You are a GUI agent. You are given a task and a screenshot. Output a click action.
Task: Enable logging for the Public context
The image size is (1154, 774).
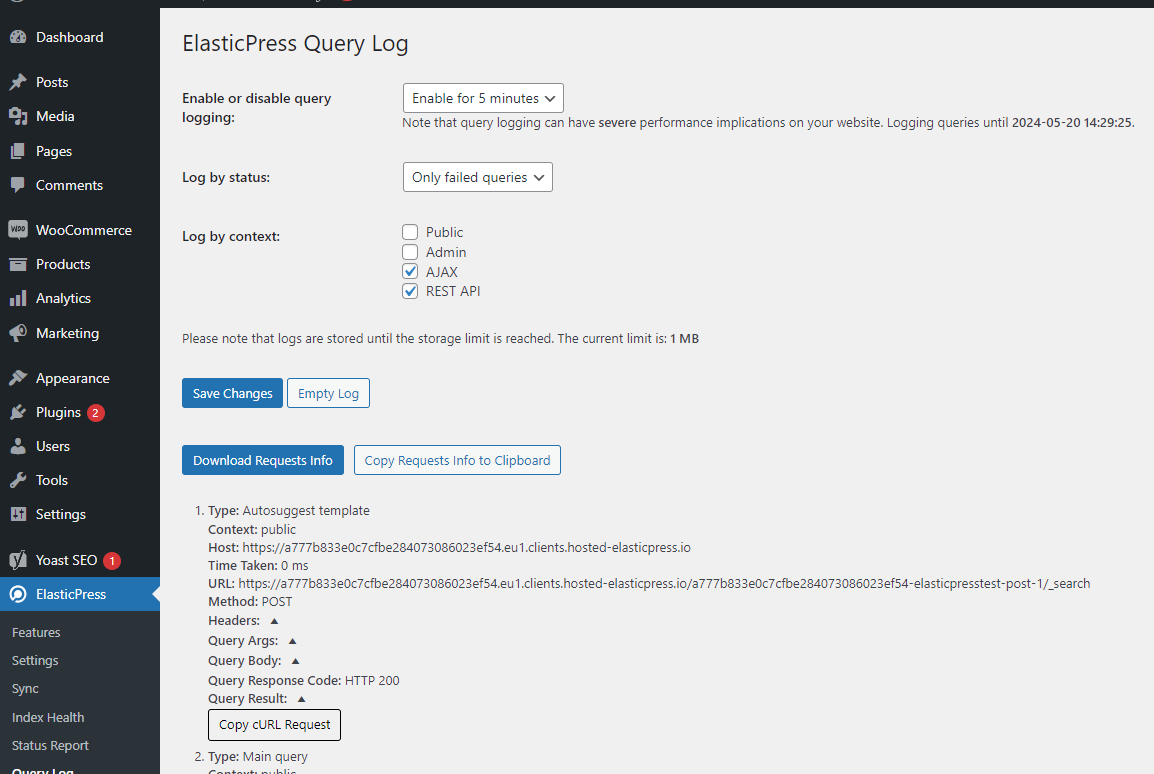point(410,231)
